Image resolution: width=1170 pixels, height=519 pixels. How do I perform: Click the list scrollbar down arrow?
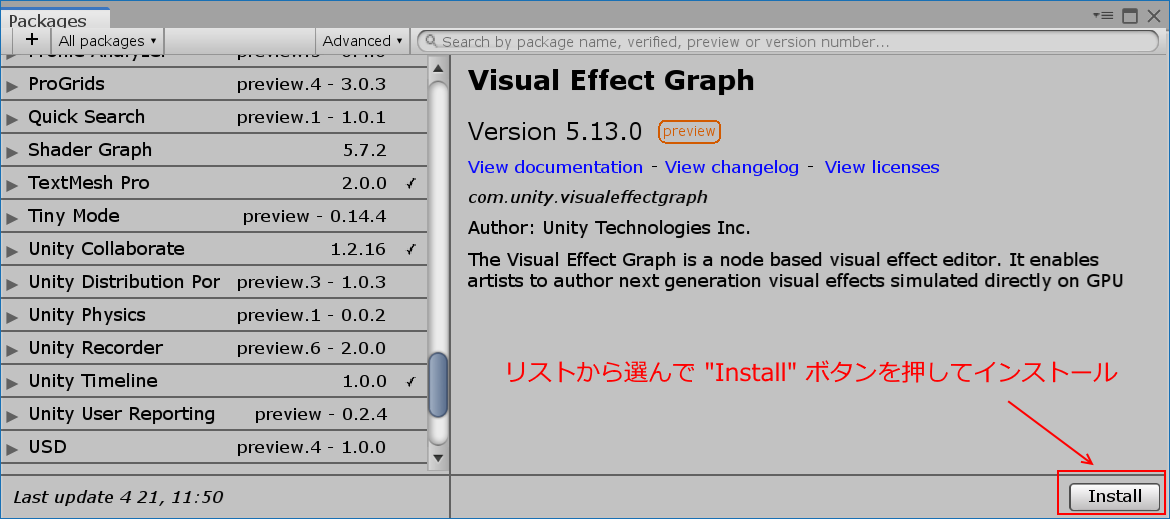pos(439,458)
